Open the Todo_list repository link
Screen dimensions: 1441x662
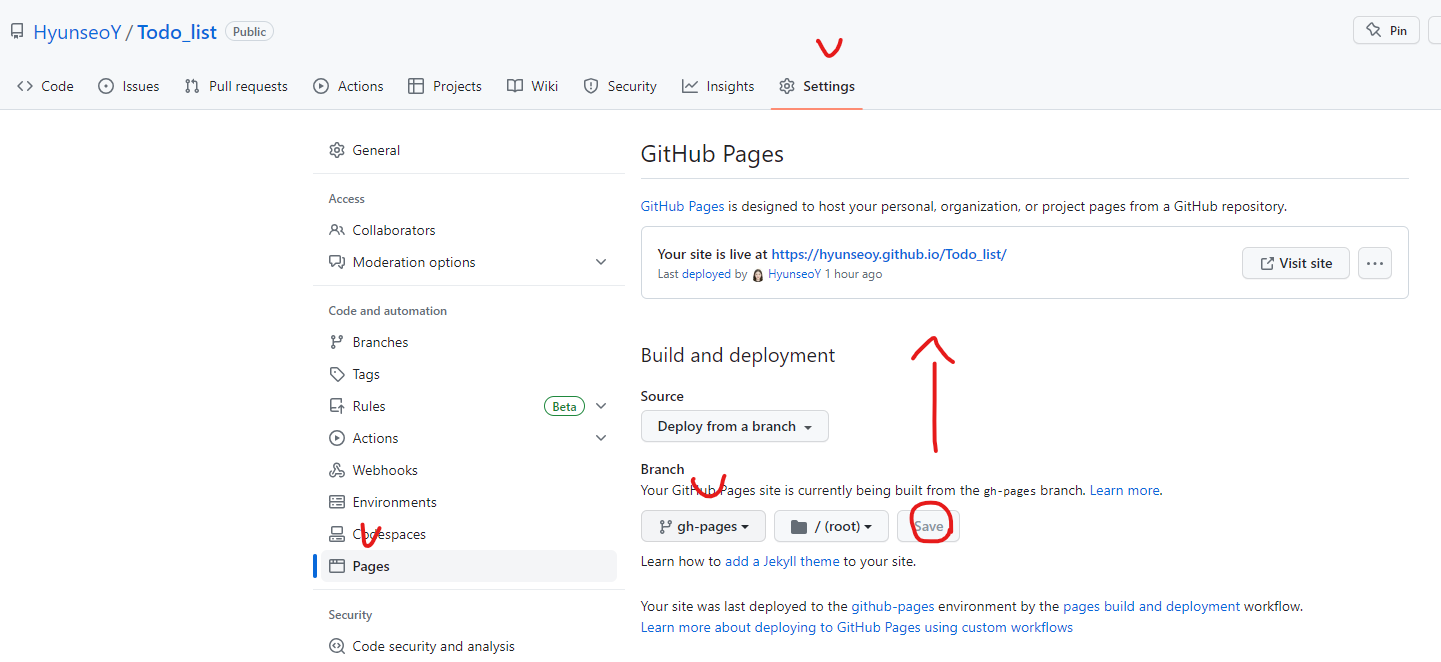tap(177, 32)
